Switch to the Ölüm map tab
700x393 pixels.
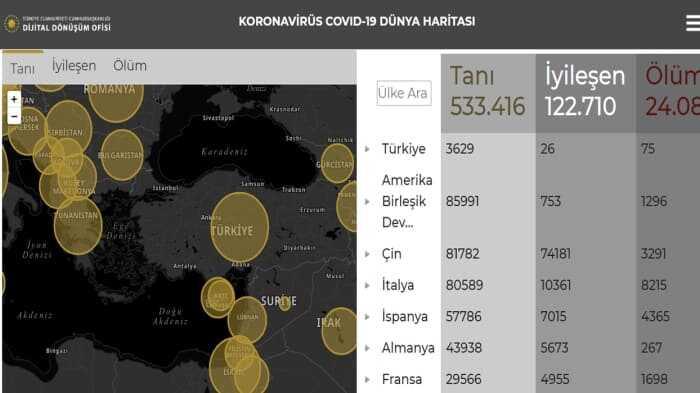pyautogui.click(x=129, y=66)
